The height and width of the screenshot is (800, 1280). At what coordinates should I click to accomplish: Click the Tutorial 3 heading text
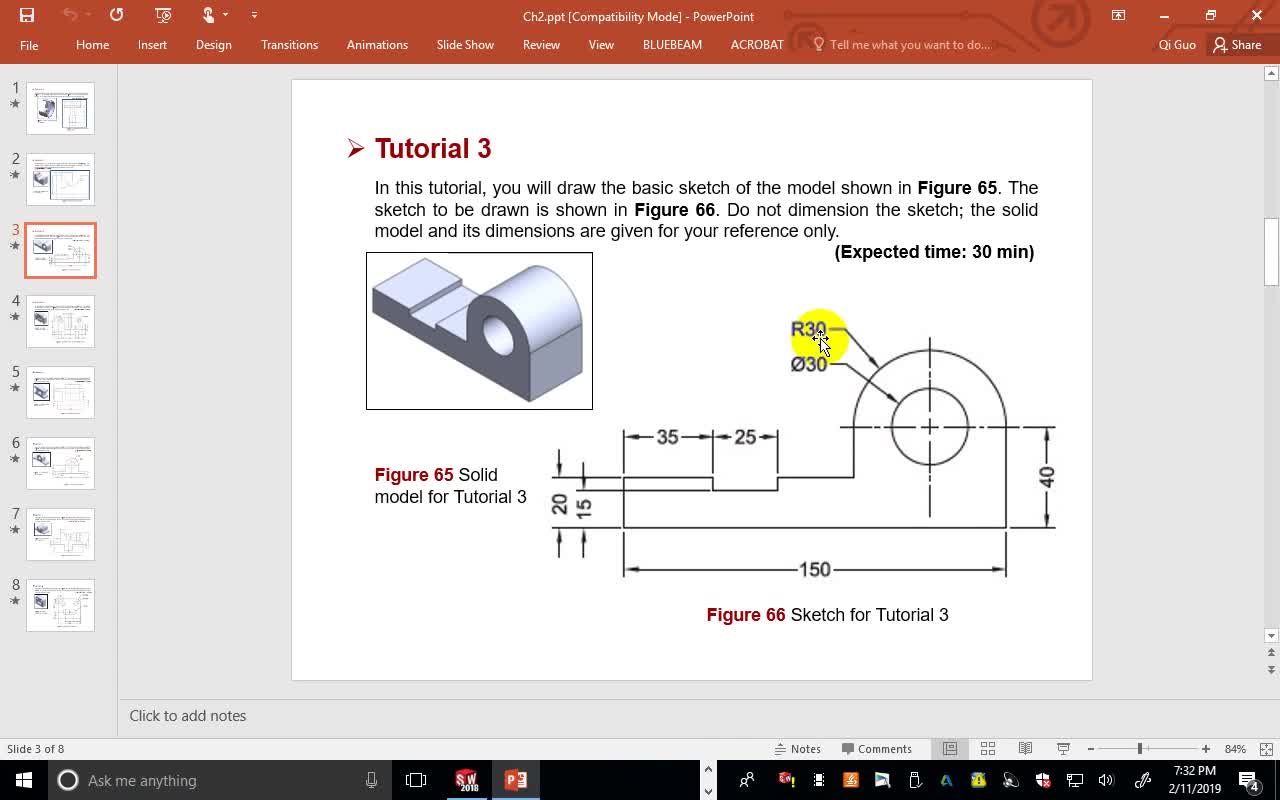433,148
